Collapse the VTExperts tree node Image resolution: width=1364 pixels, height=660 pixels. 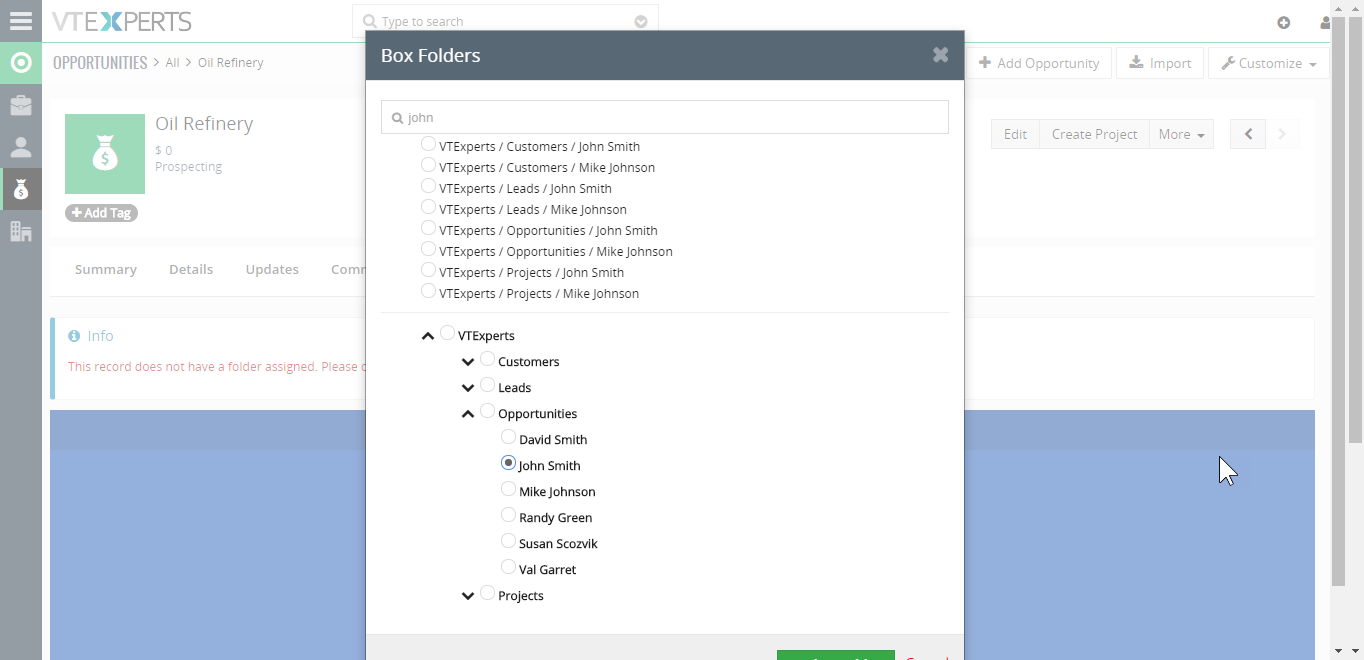(x=428, y=336)
